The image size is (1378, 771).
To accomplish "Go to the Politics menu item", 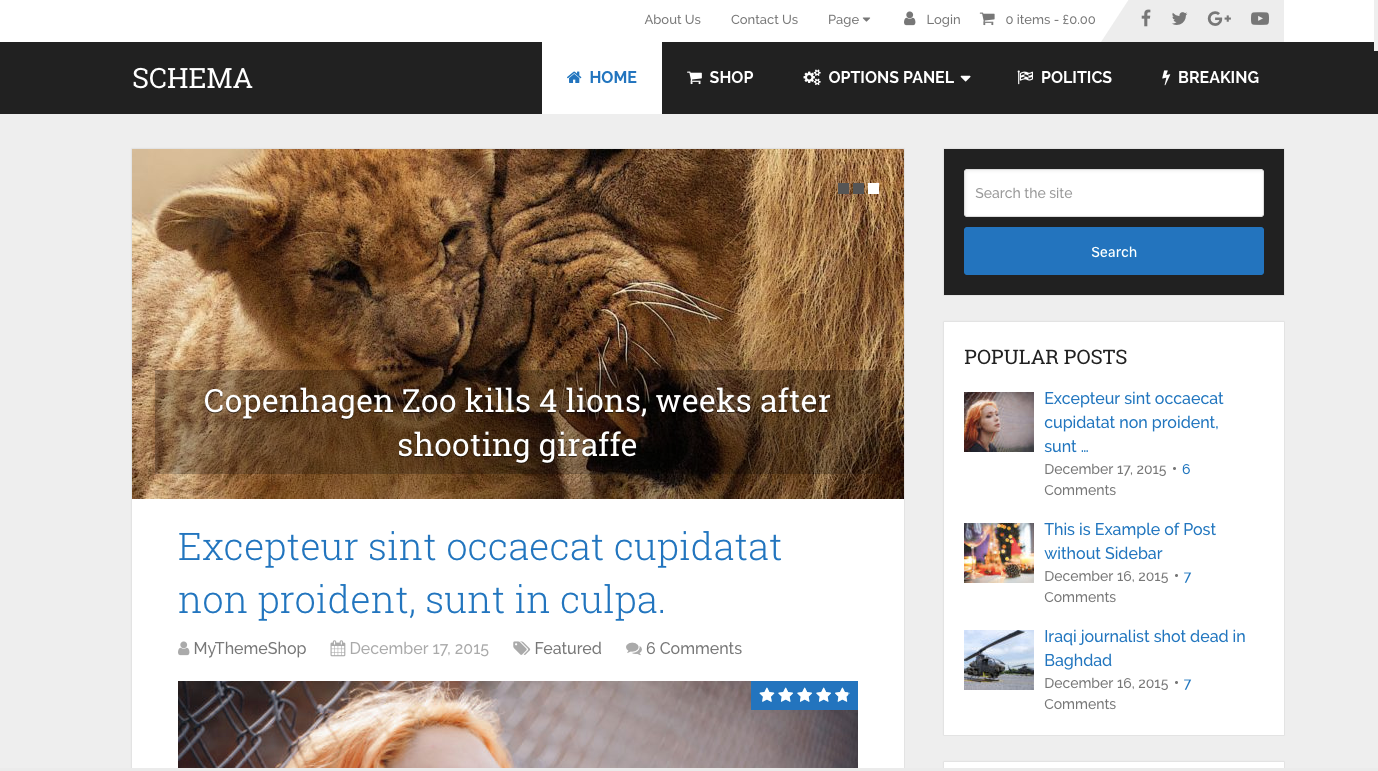I will point(1064,78).
